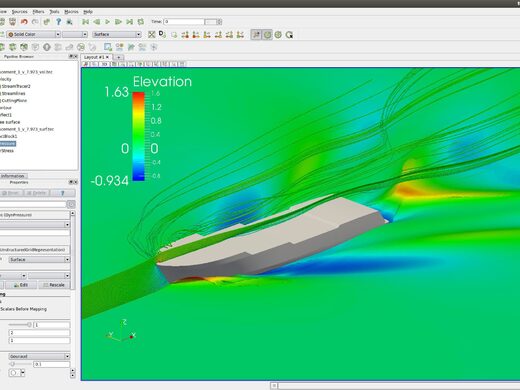Toggle advanced properties gear button
The image size is (520, 390).
(x=71, y=204)
